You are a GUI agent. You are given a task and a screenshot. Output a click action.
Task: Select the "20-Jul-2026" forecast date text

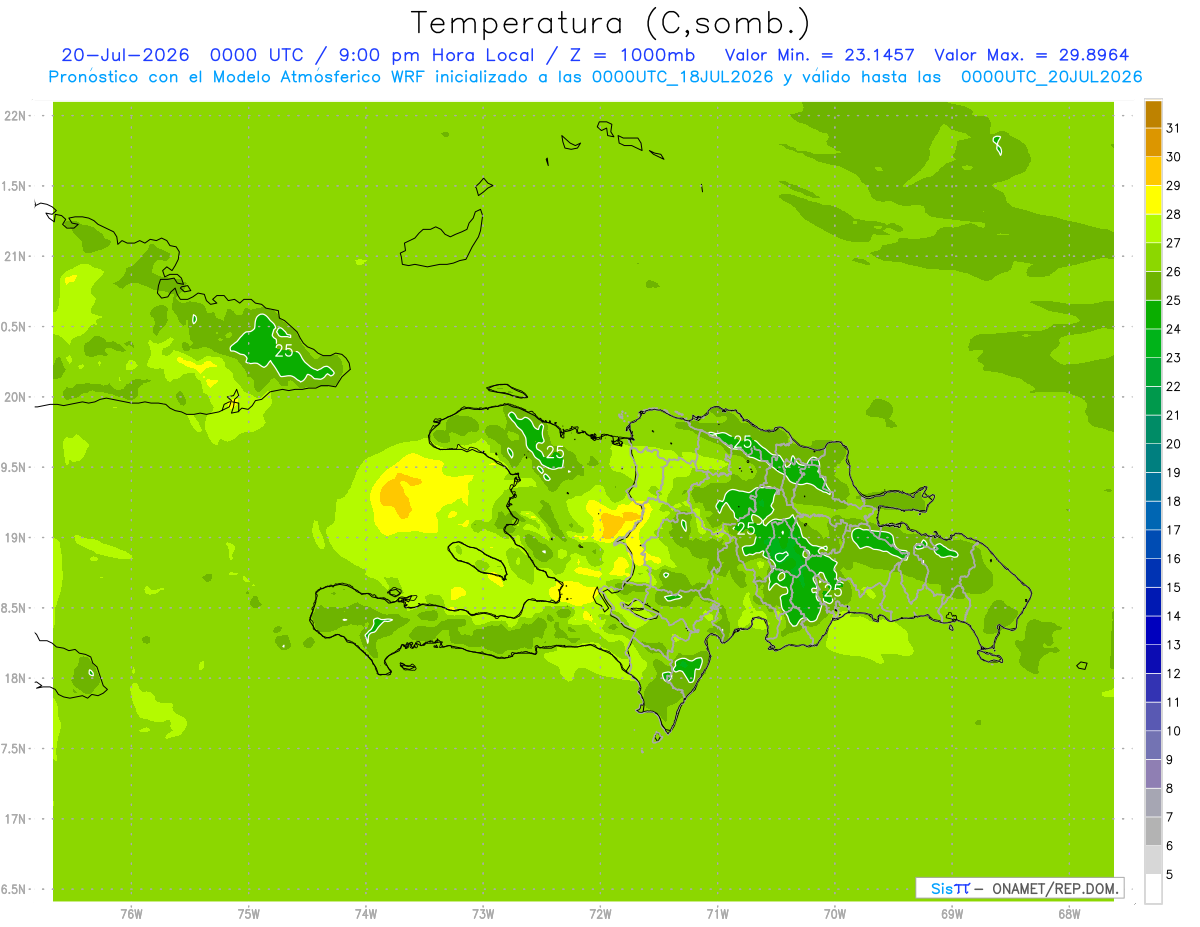click(x=126, y=55)
